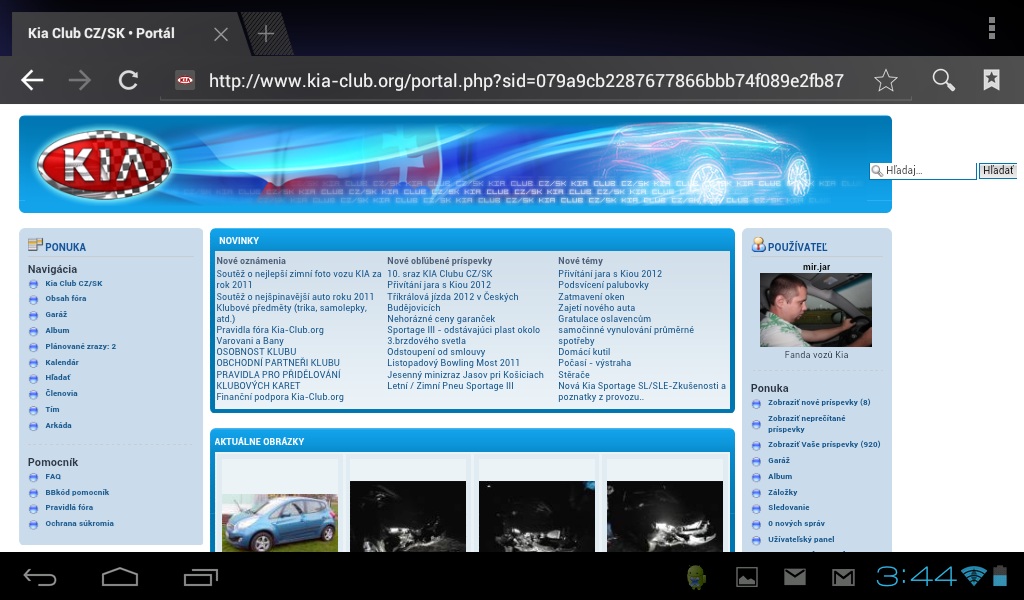The height and width of the screenshot is (600, 1024).
Task: Tap the battery status icon
Action: pos(1000,576)
